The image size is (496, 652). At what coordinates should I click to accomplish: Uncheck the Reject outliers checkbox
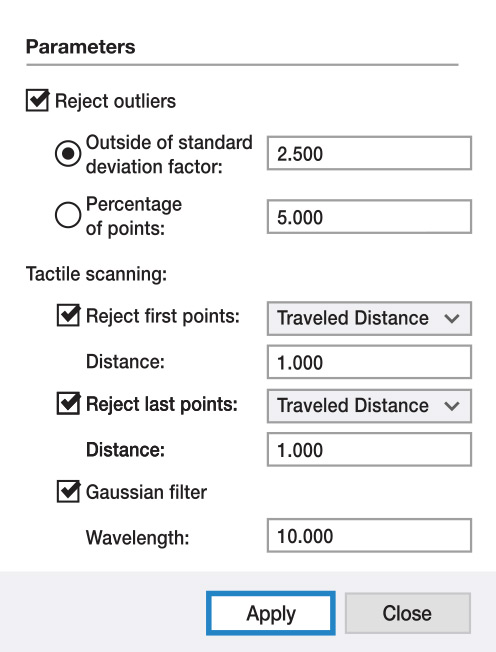(37, 101)
